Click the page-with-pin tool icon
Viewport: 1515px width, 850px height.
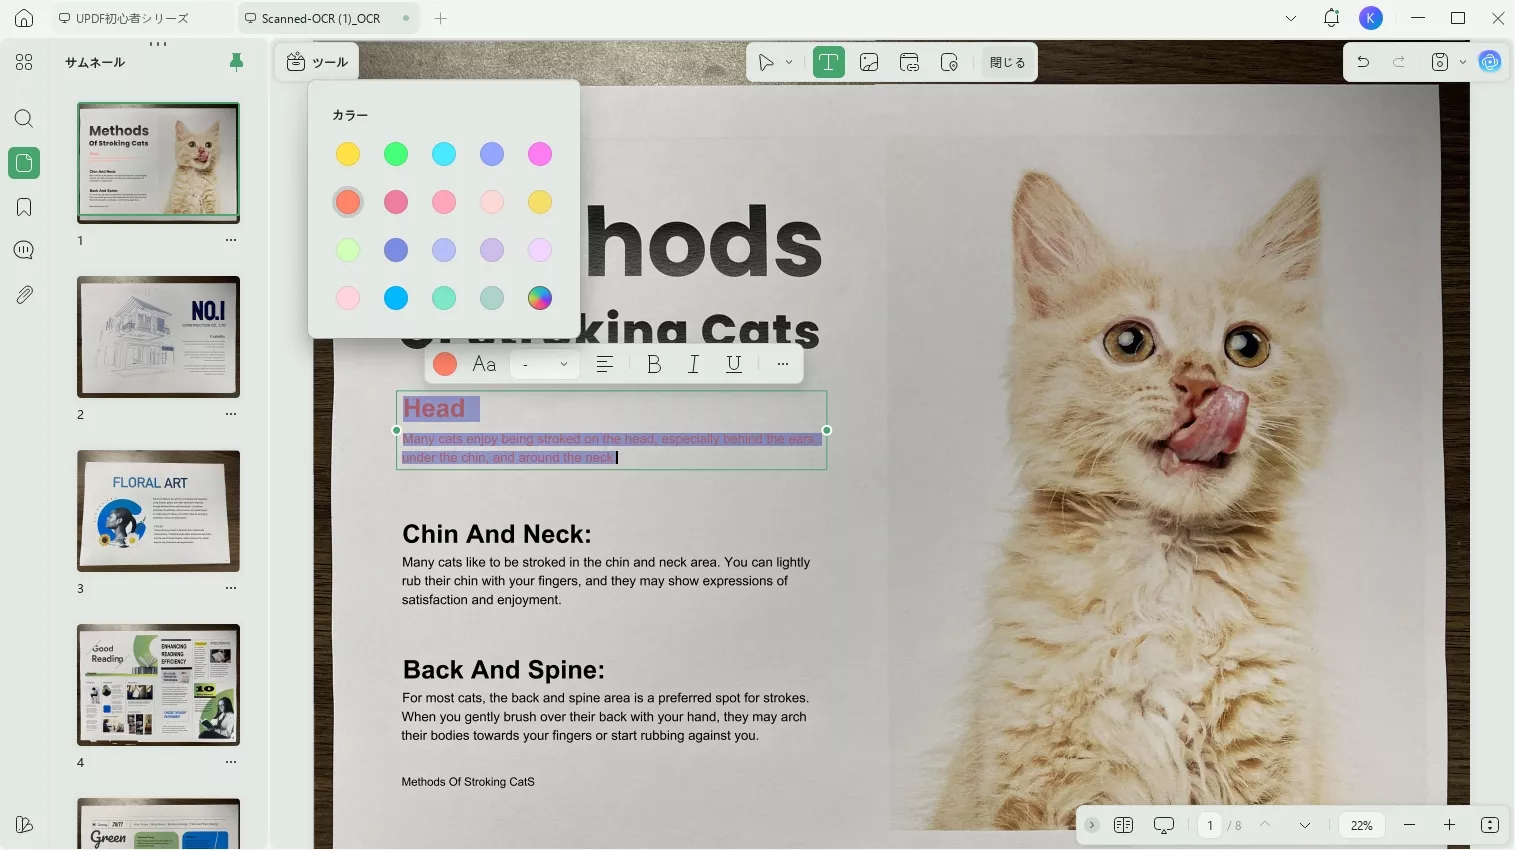point(949,63)
